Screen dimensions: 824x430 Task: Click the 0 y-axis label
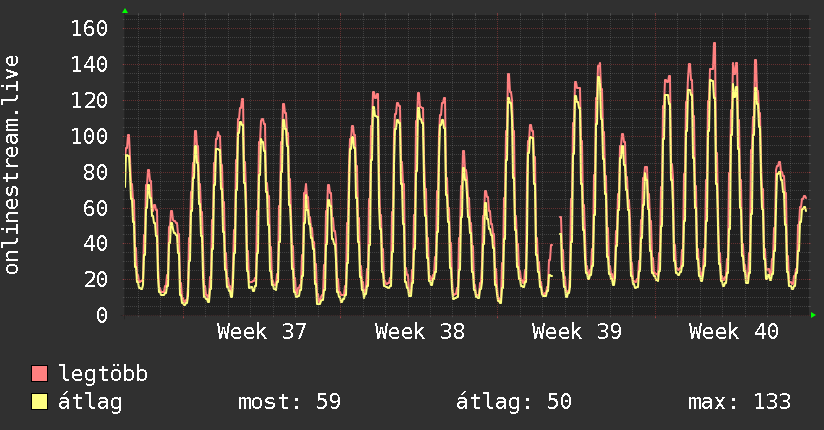click(102, 315)
